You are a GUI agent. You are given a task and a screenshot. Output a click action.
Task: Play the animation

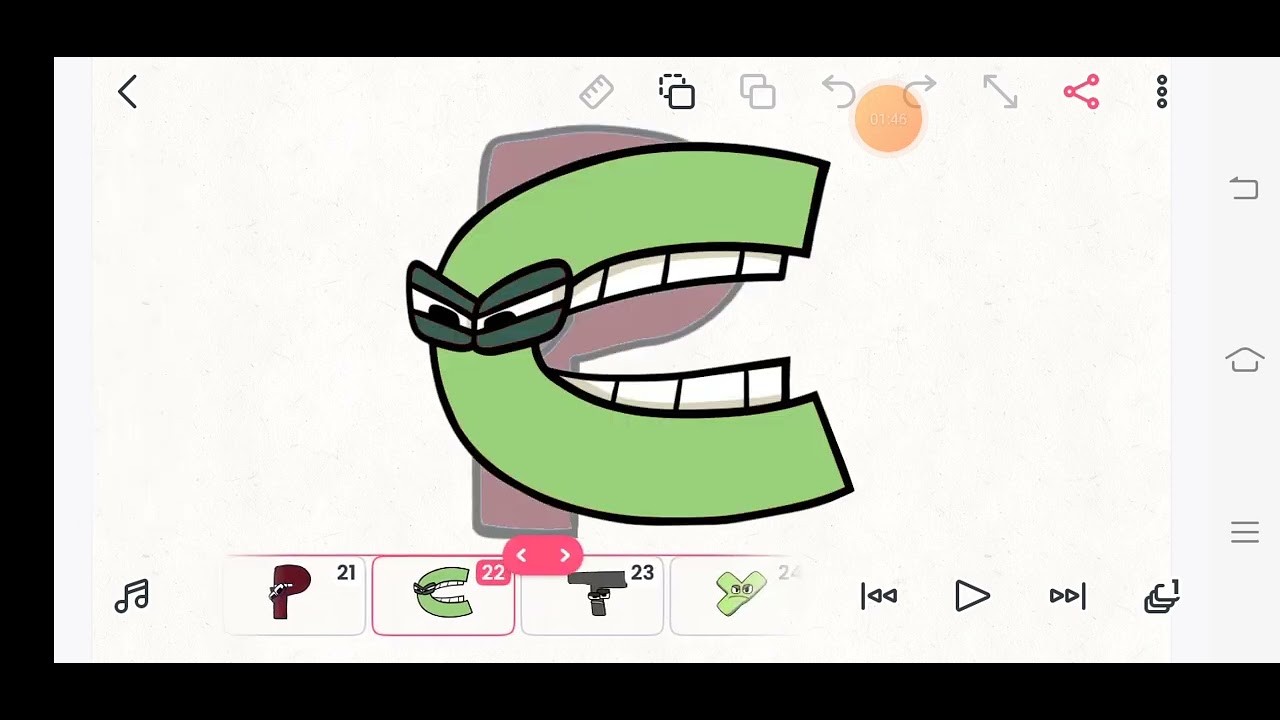[x=972, y=597]
